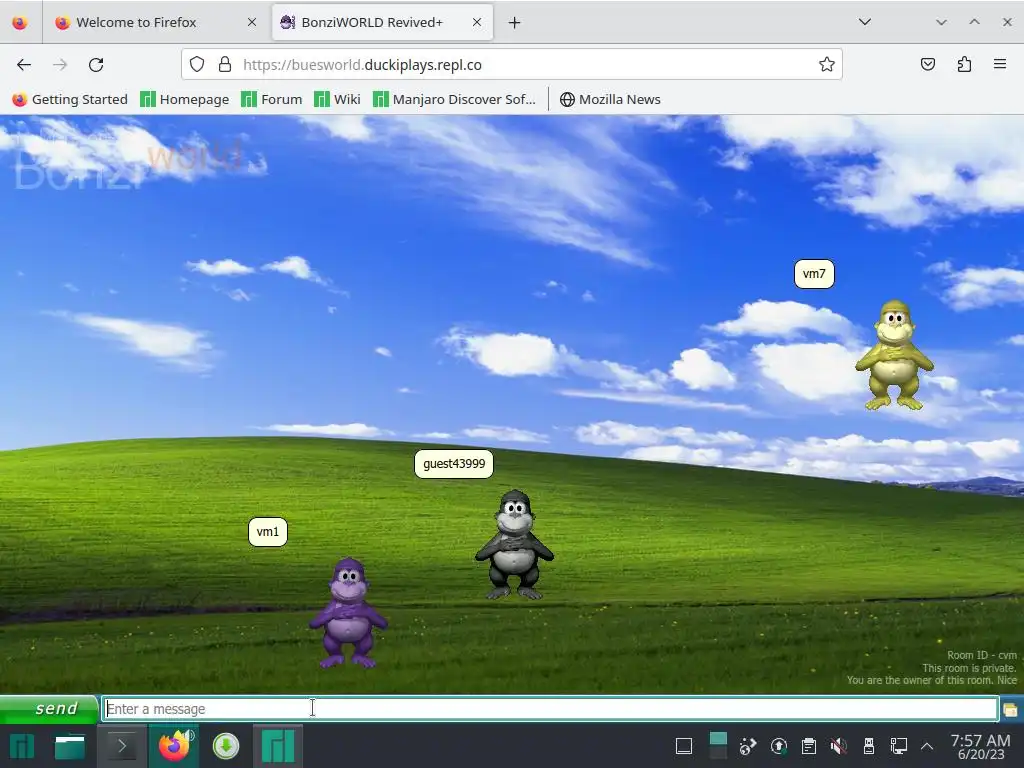Click the black guest43999 gorilla character
Screen dimensions: 1024x768
[x=515, y=544]
